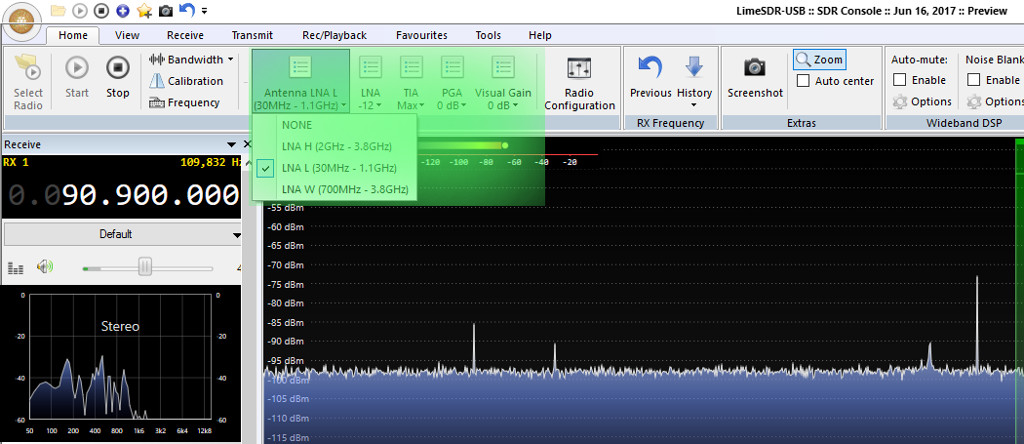The width and height of the screenshot is (1024, 444).
Task: Open the Bandwidth dropdown
Action: [x=191, y=59]
